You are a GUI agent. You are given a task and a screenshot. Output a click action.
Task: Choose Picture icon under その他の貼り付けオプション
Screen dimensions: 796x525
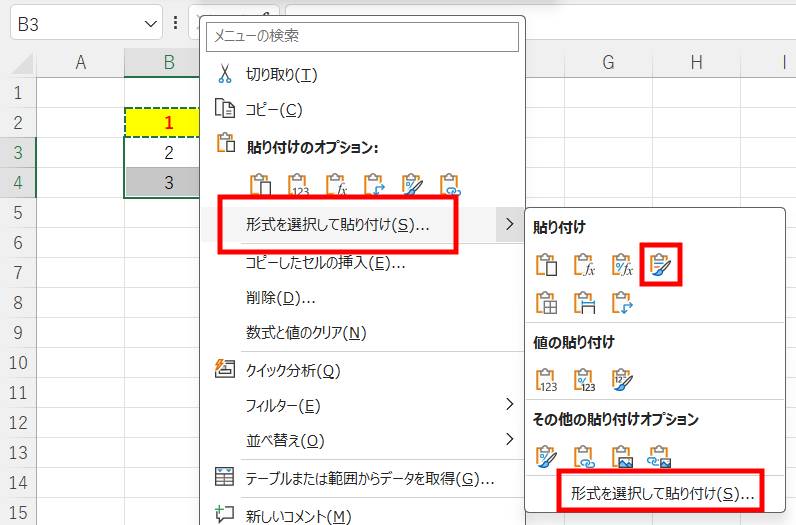[622, 456]
